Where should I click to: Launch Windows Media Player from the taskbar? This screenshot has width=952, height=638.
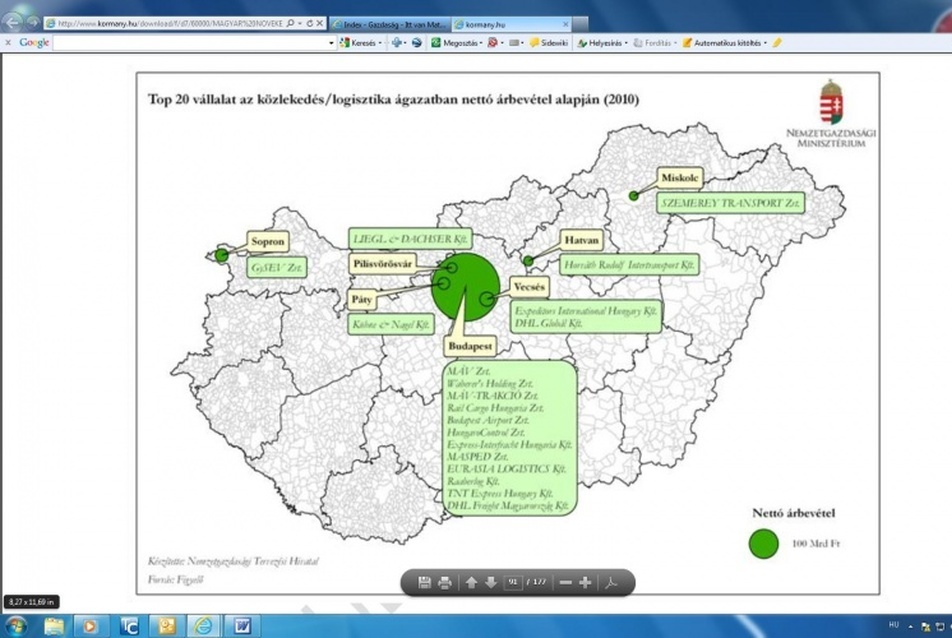coord(90,626)
